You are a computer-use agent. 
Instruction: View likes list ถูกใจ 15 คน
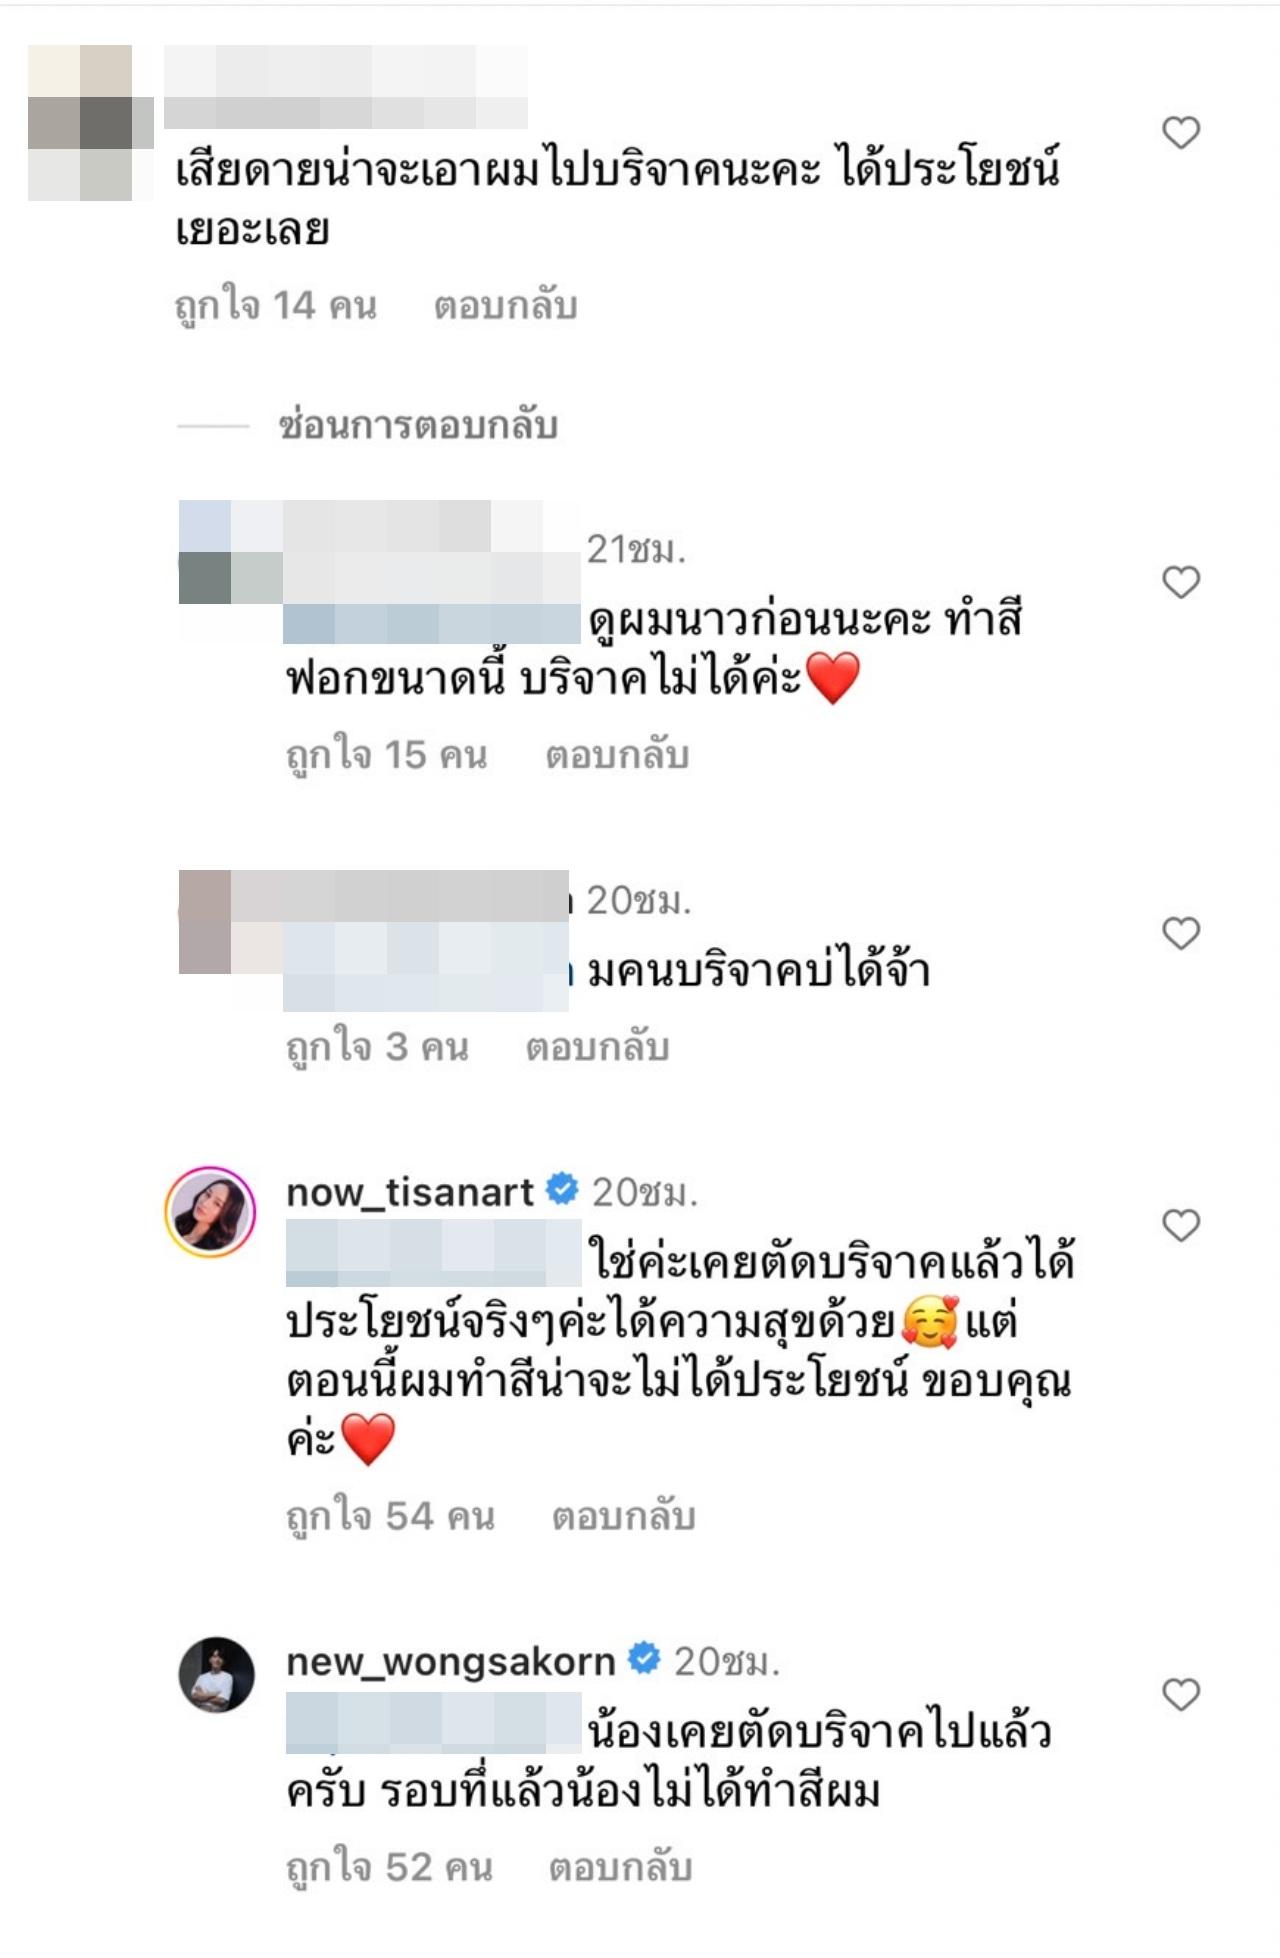[x=387, y=755]
